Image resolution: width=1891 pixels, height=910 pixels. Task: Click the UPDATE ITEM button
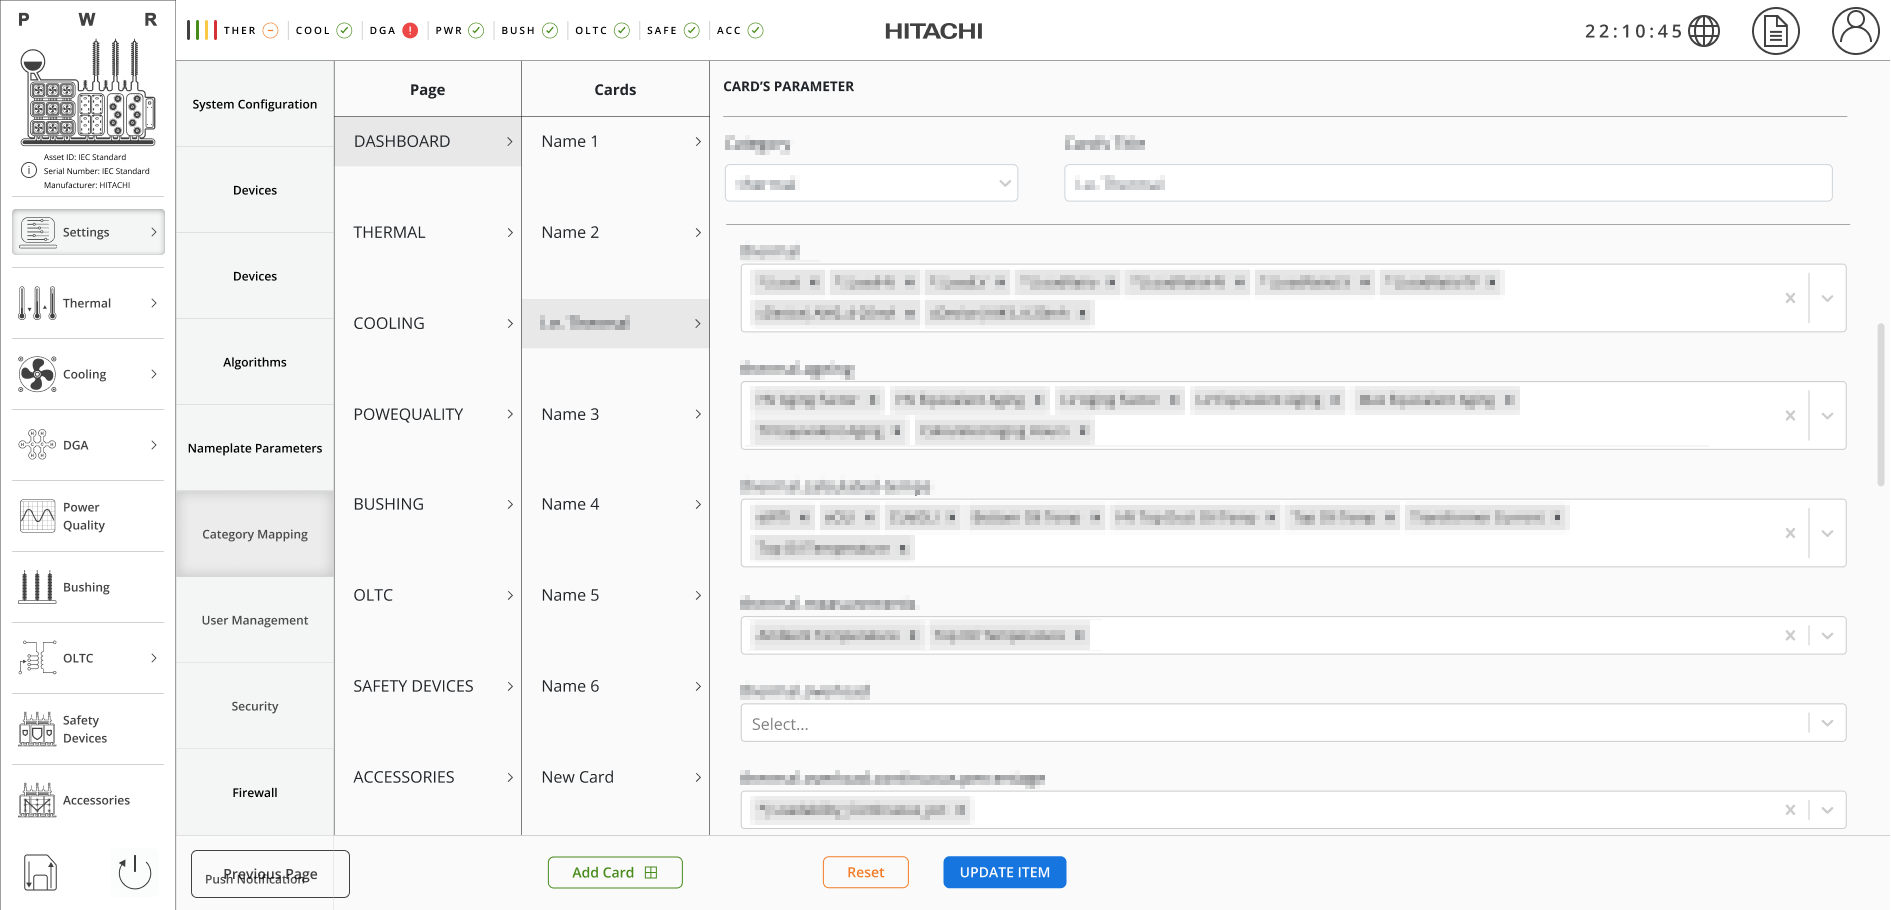(1005, 872)
